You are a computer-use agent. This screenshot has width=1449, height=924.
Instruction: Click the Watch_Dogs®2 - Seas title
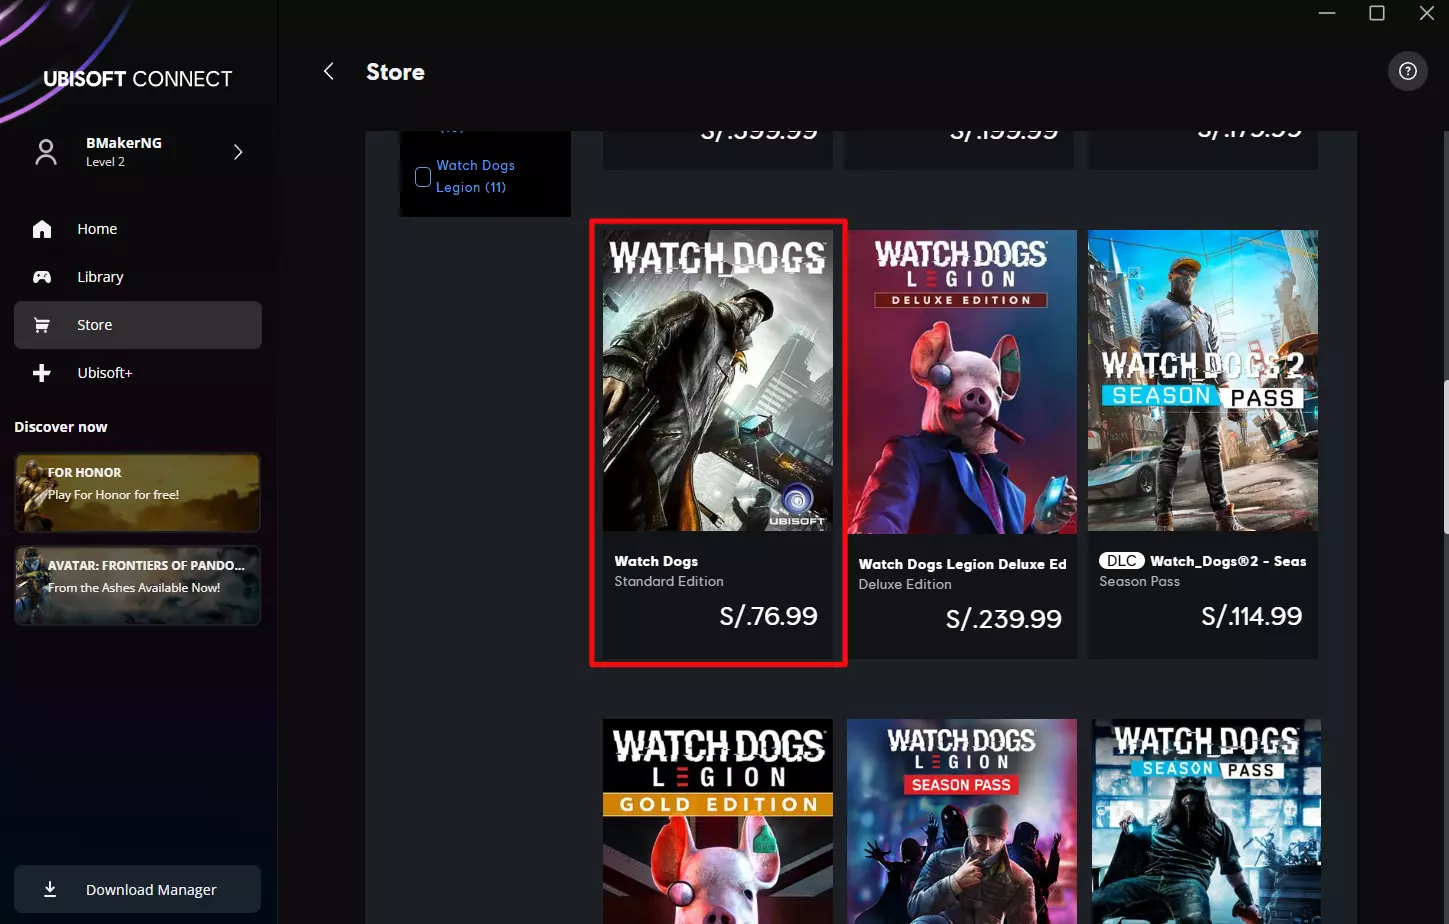pyautogui.click(x=1228, y=561)
